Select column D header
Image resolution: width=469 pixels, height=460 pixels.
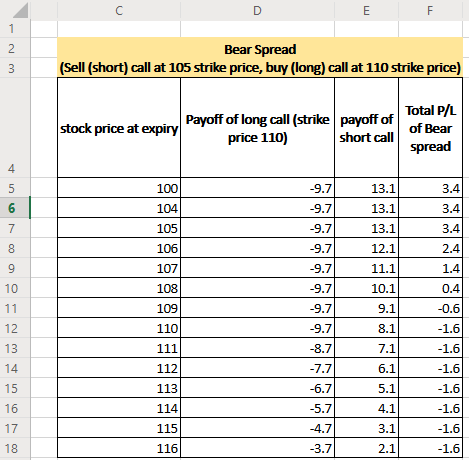click(x=257, y=10)
